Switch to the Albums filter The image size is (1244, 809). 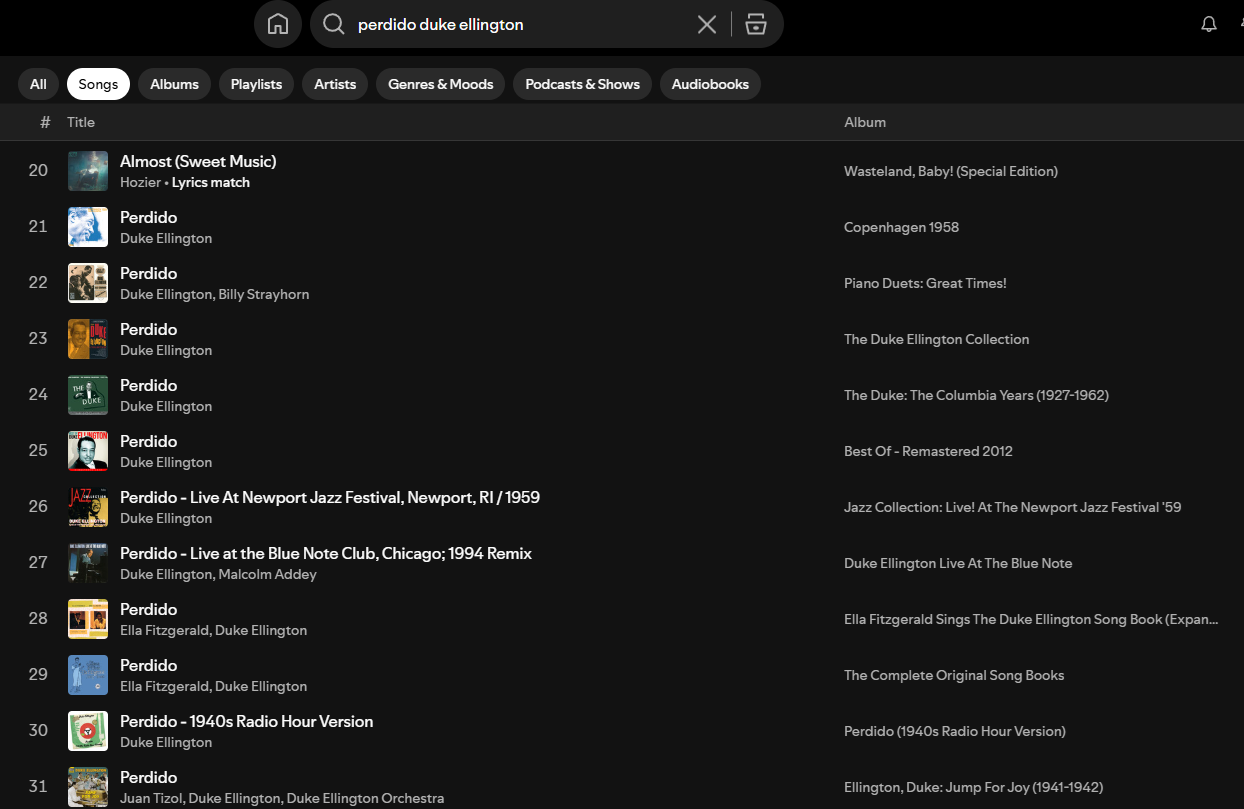(x=174, y=84)
